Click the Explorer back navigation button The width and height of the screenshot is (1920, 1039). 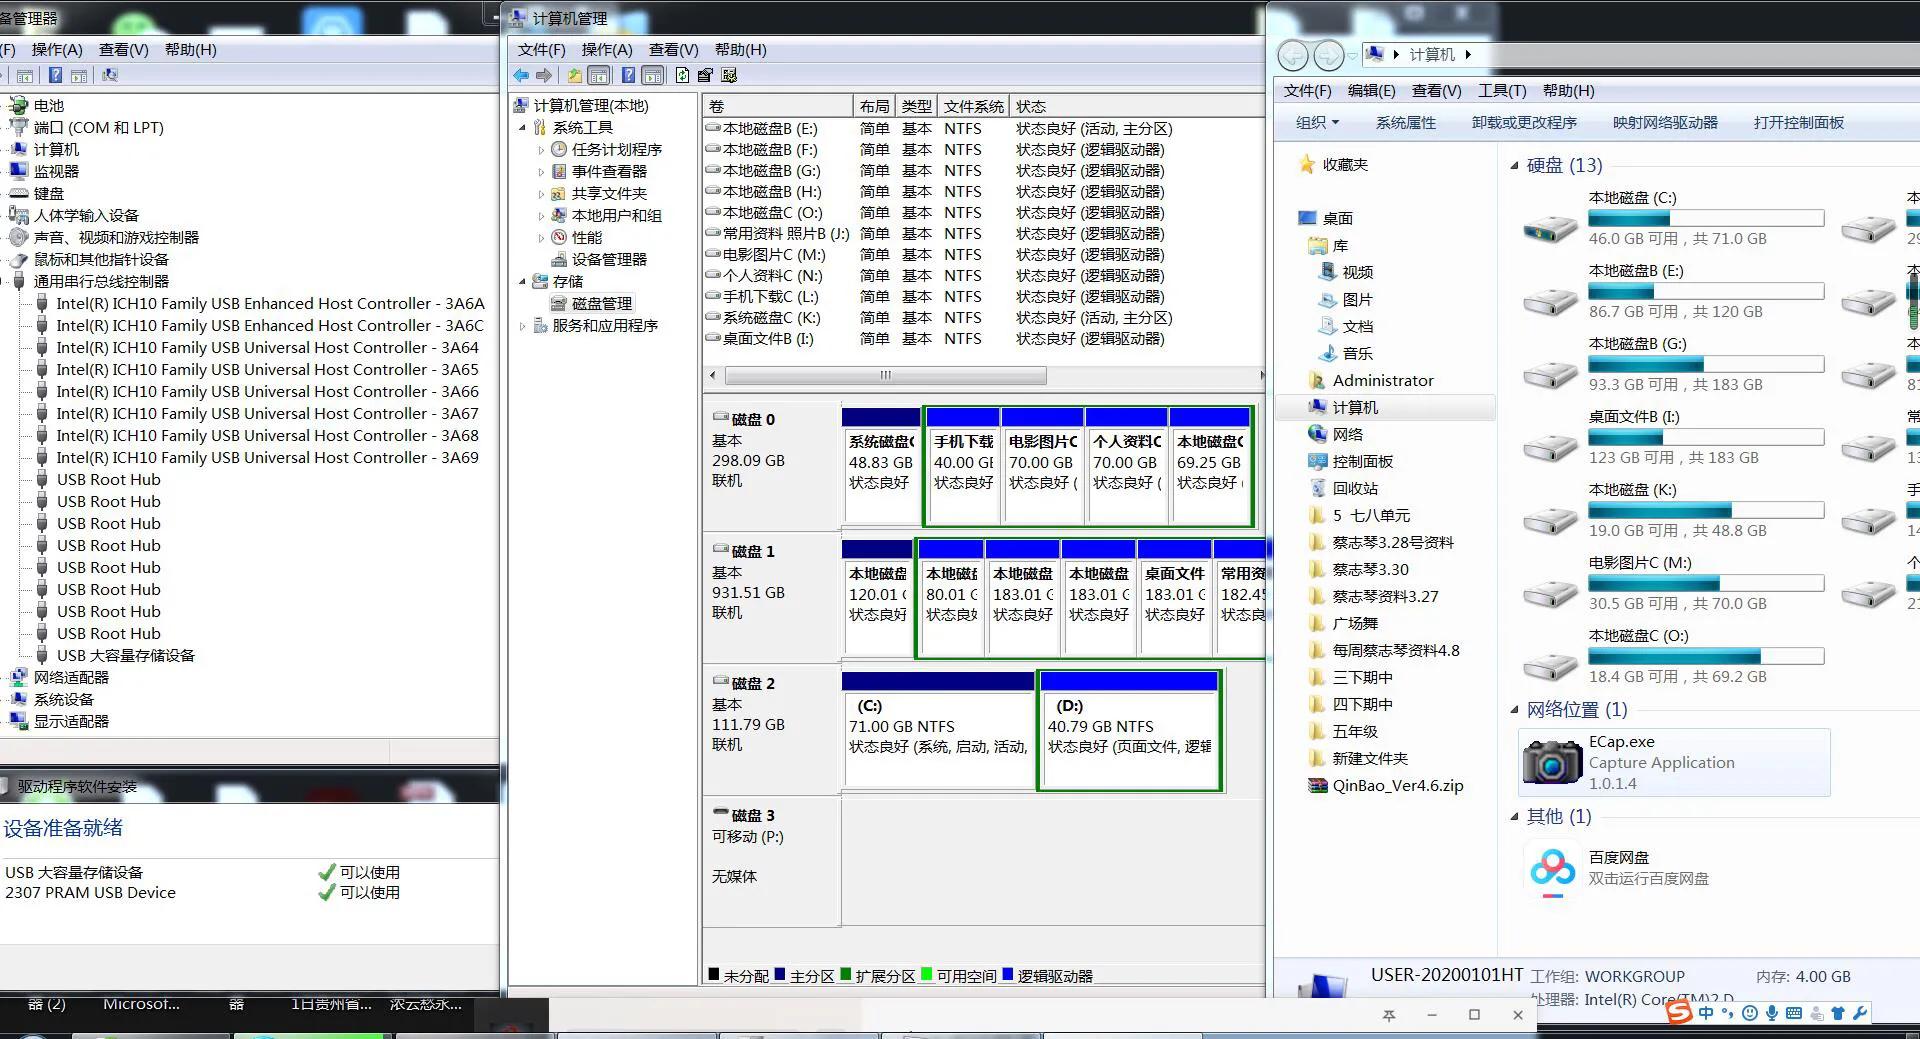(x=1293, y=55)
